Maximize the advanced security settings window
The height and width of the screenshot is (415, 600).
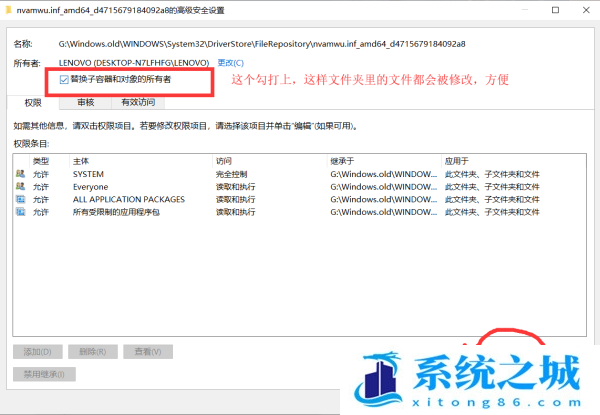[x=555, y=9]
